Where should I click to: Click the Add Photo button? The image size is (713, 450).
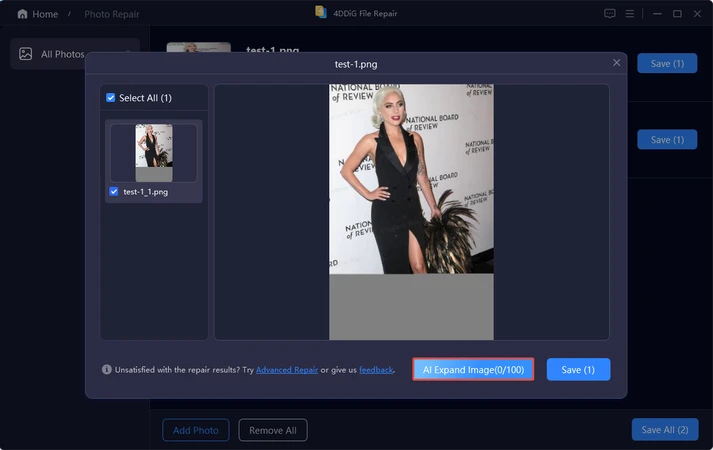click(195, 430)
